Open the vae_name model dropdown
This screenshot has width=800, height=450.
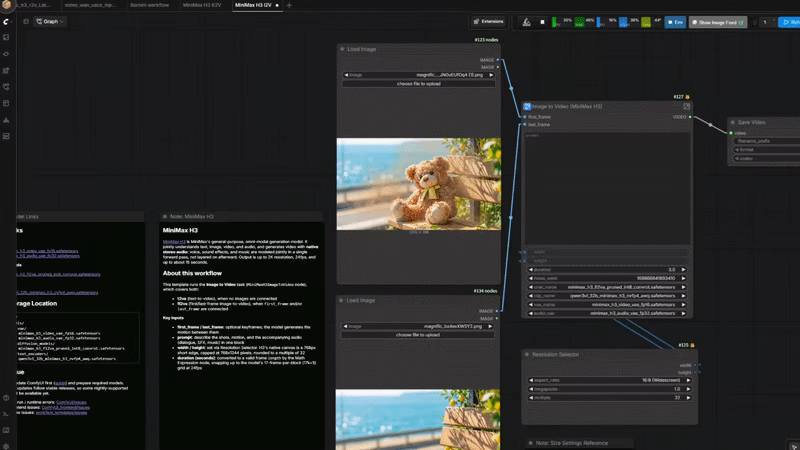[607, 305]
